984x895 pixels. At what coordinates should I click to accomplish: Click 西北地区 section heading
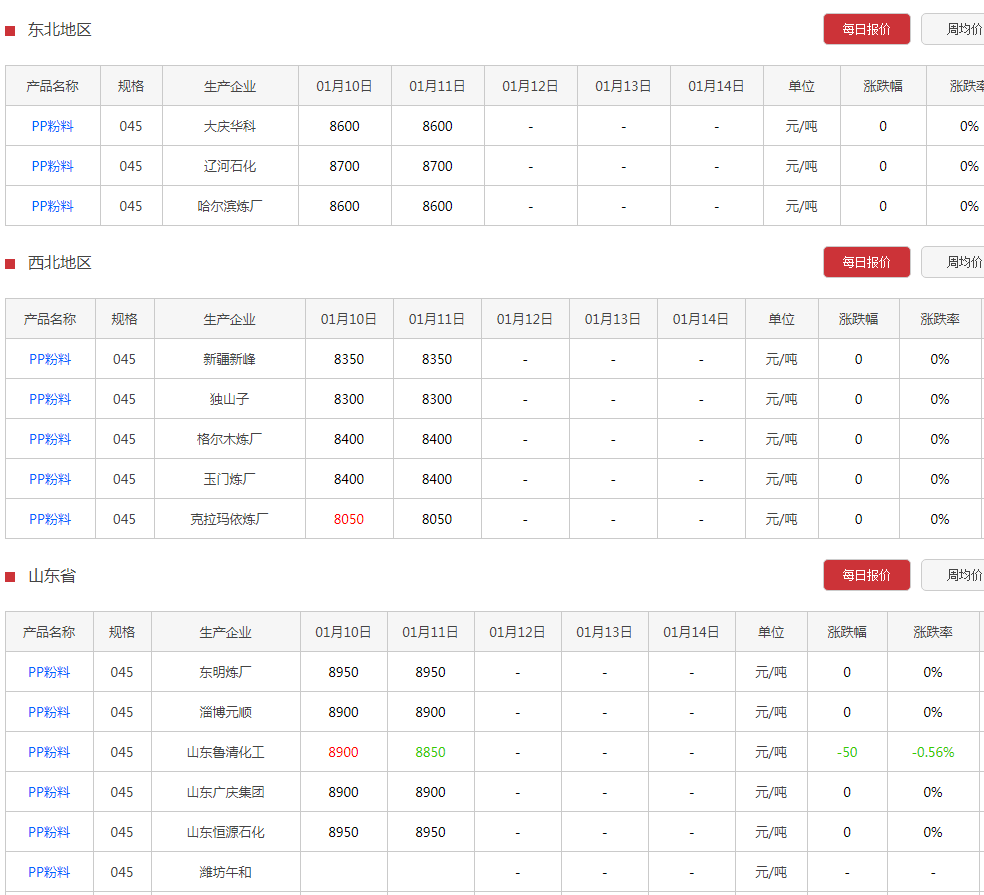pyautogui.click(x=60, y=262)
